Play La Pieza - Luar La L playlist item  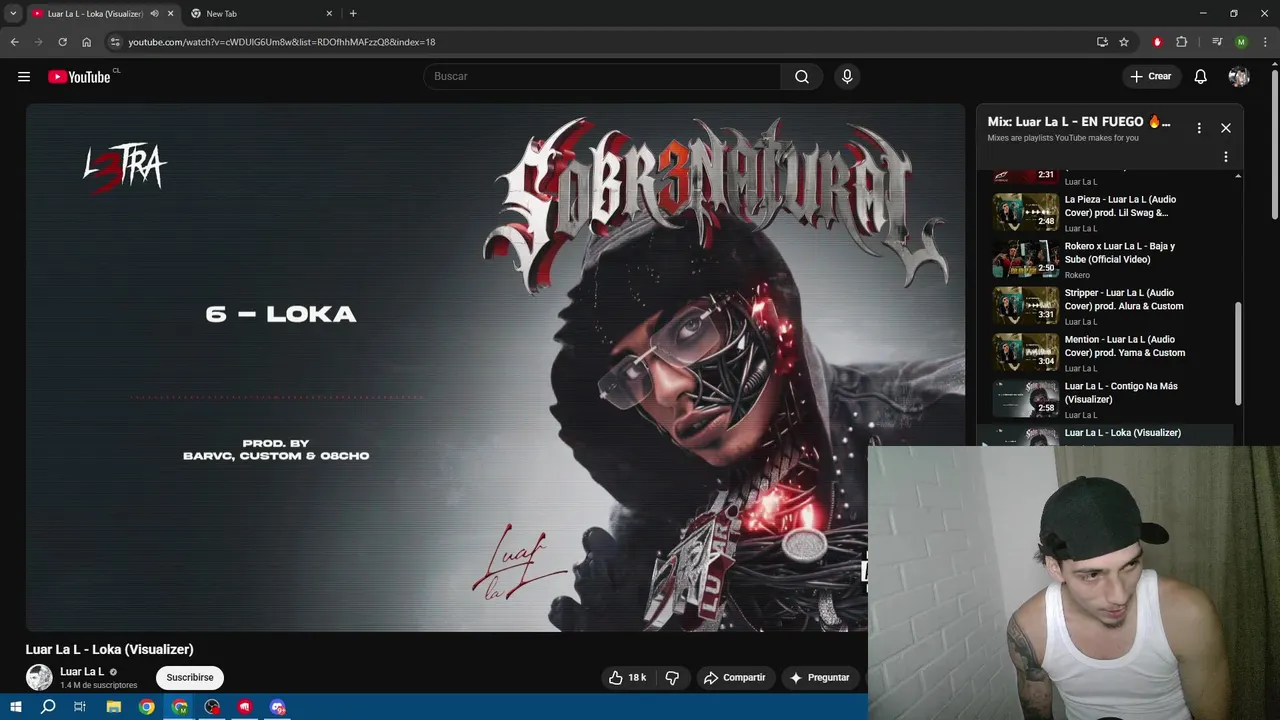[1105, 212]
